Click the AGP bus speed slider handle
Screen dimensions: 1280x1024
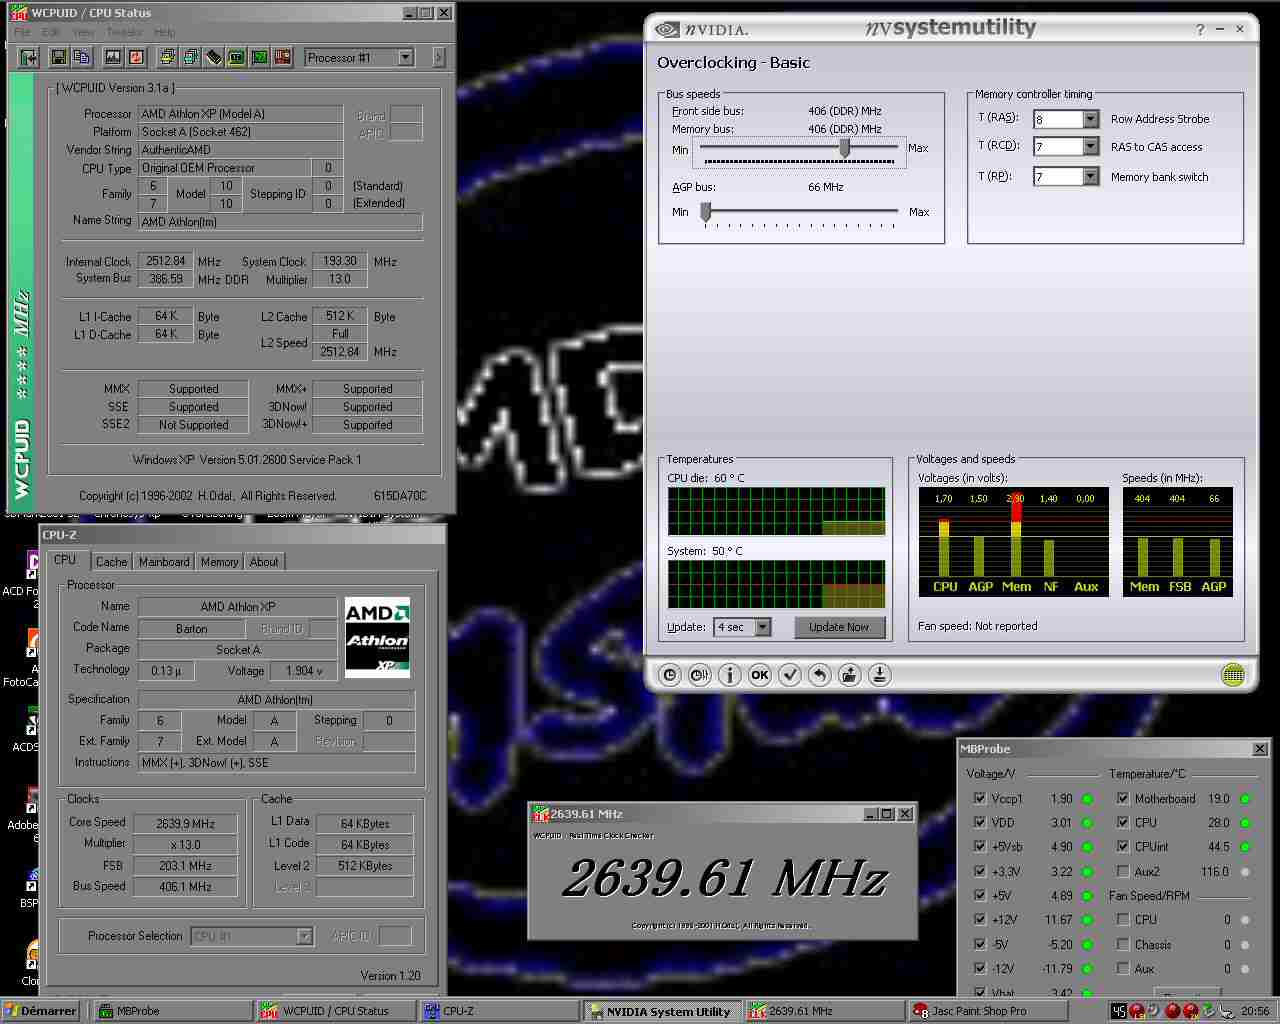pyautogui.click(x=705, y=212)
